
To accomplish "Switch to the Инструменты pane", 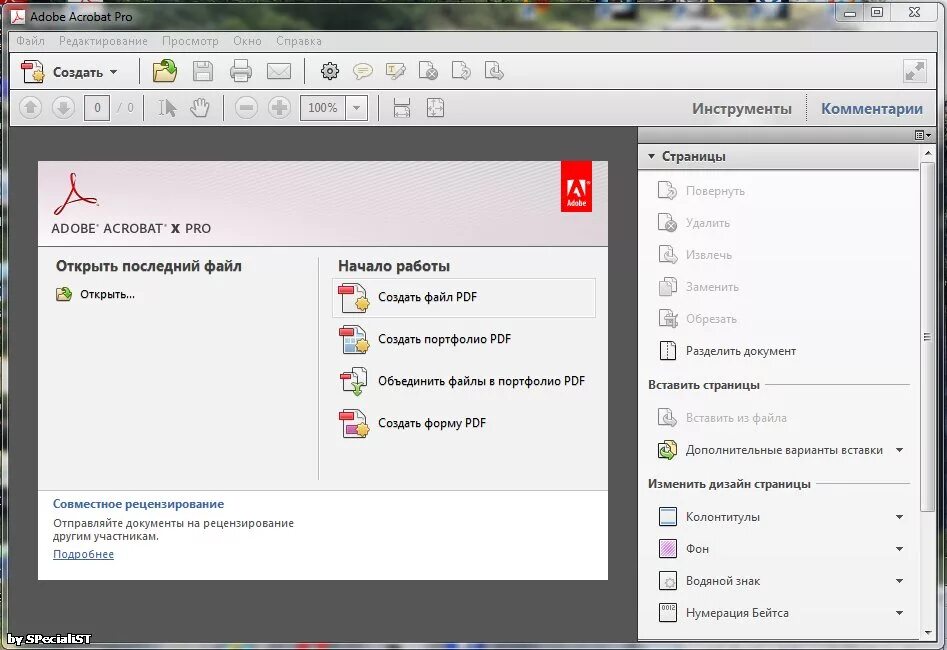I will (x=742, y=109).
